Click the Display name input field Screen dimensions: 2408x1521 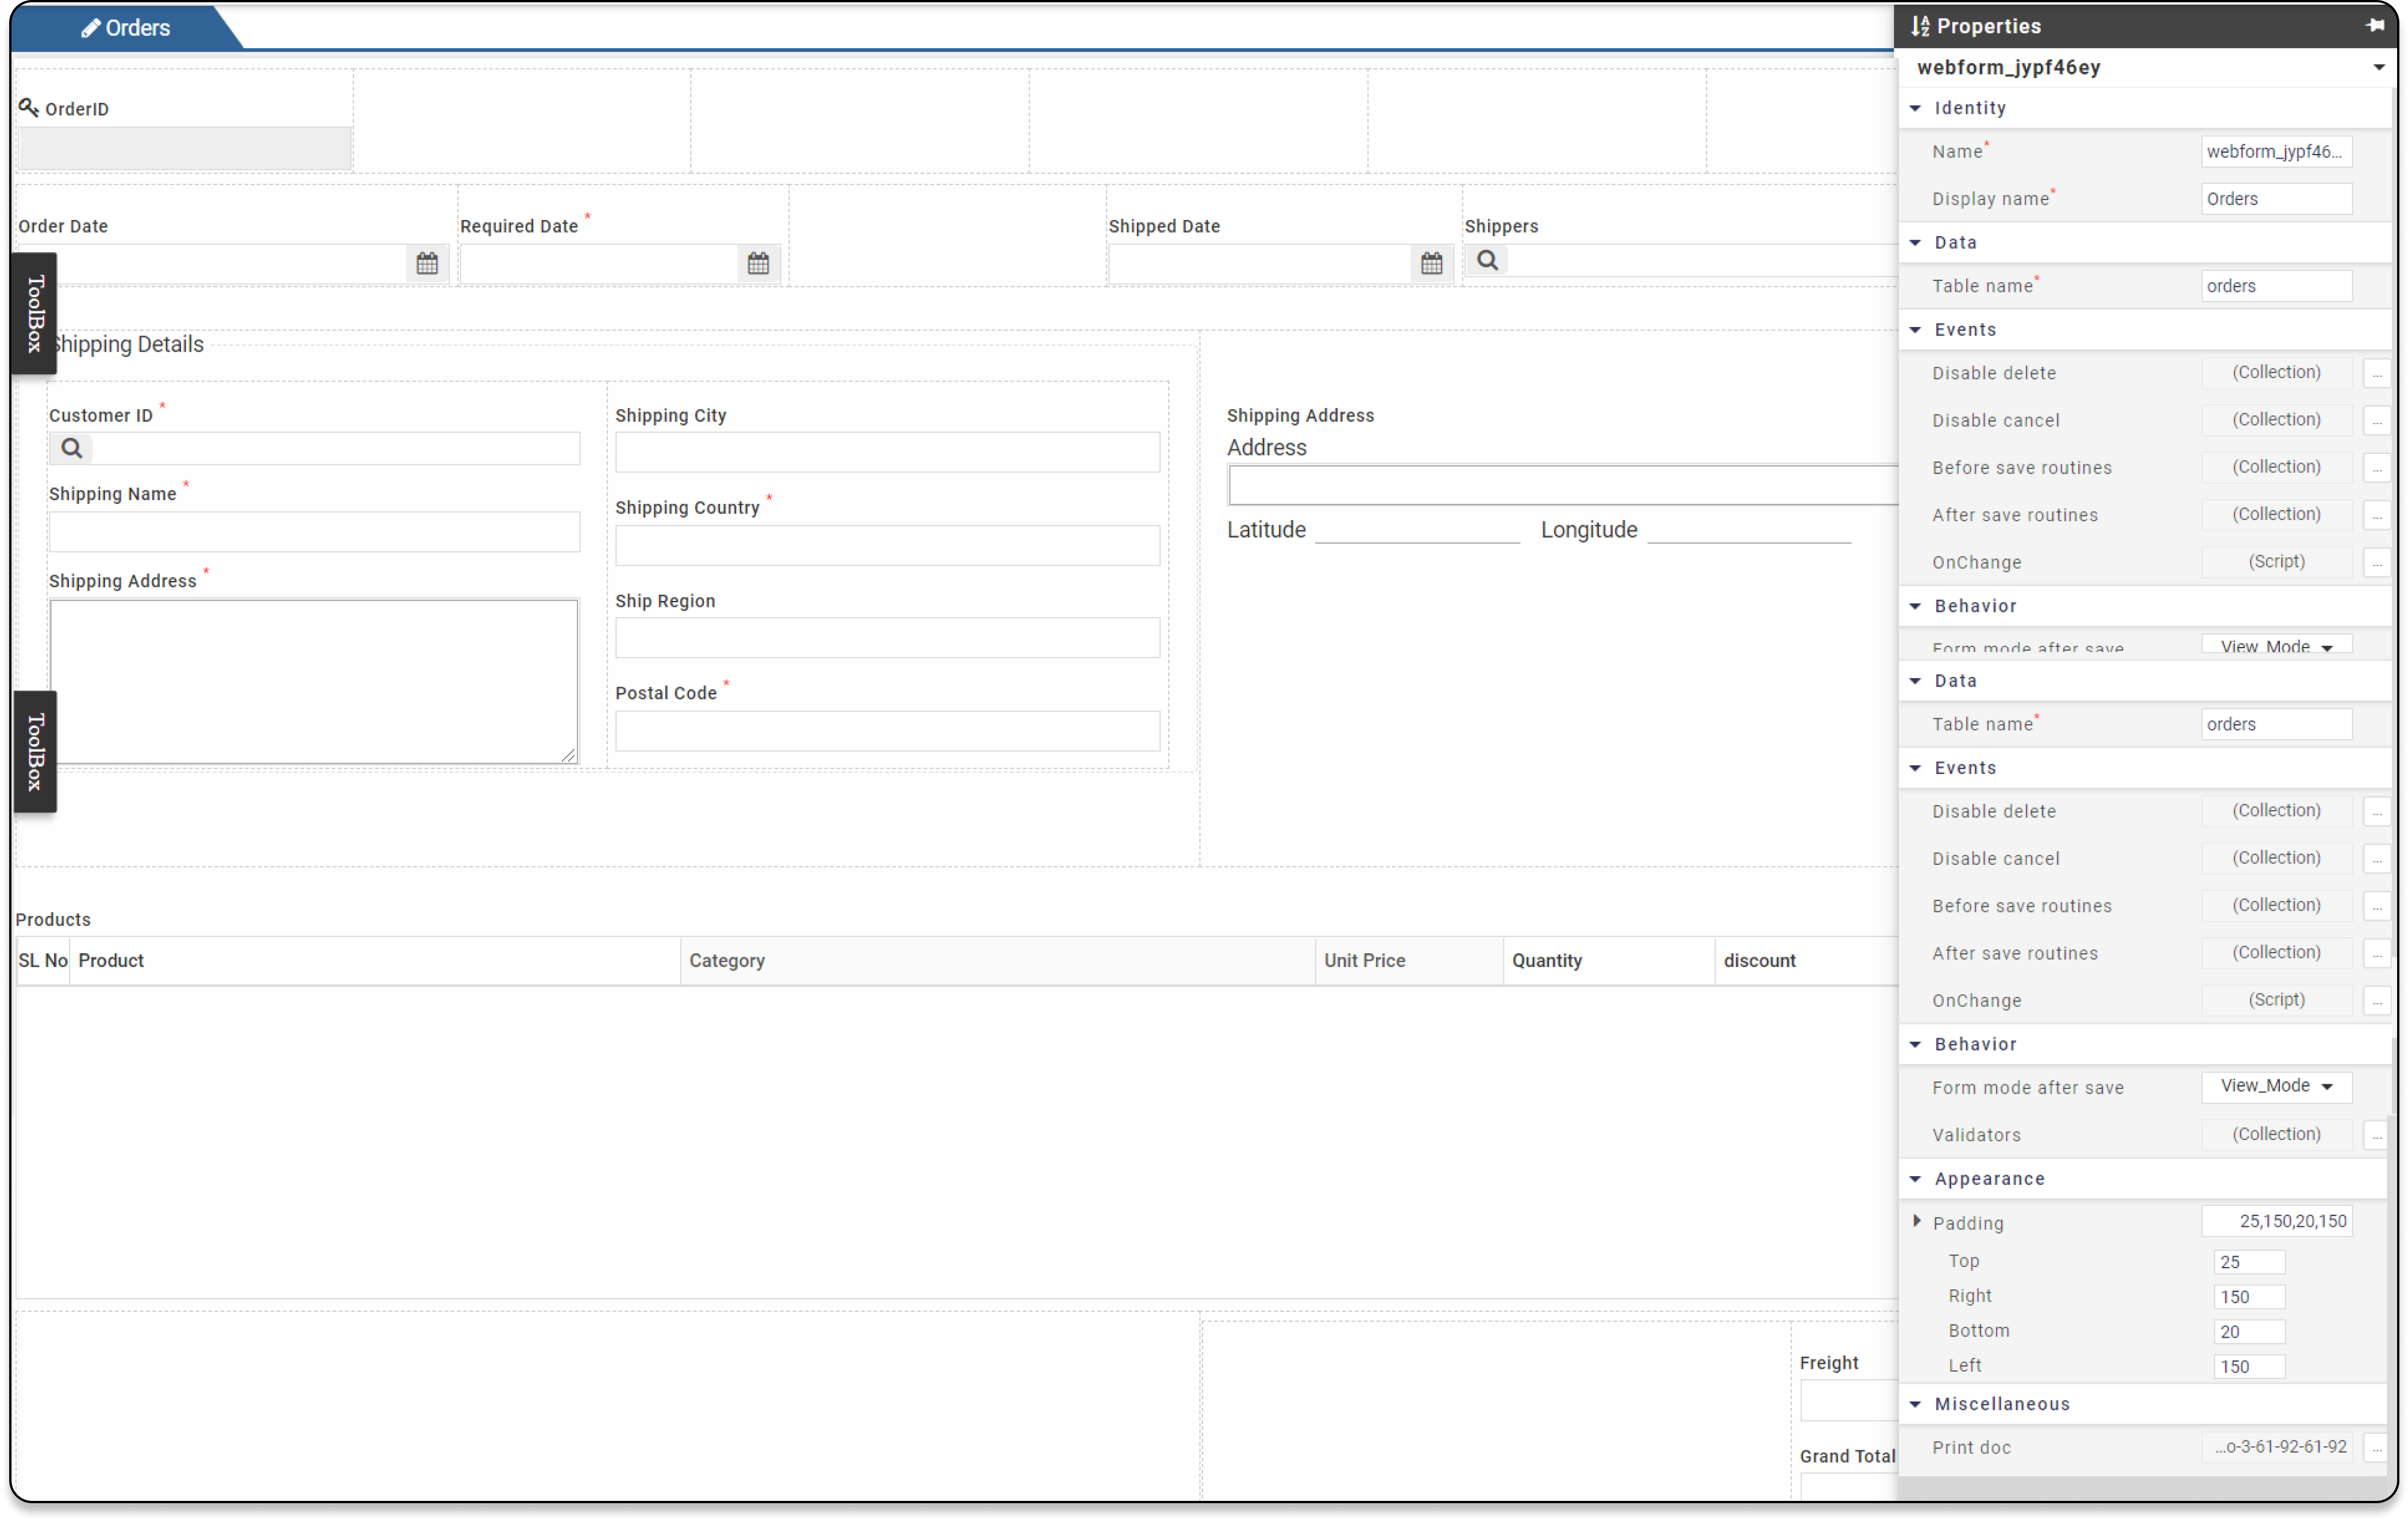pos(2276,198)
